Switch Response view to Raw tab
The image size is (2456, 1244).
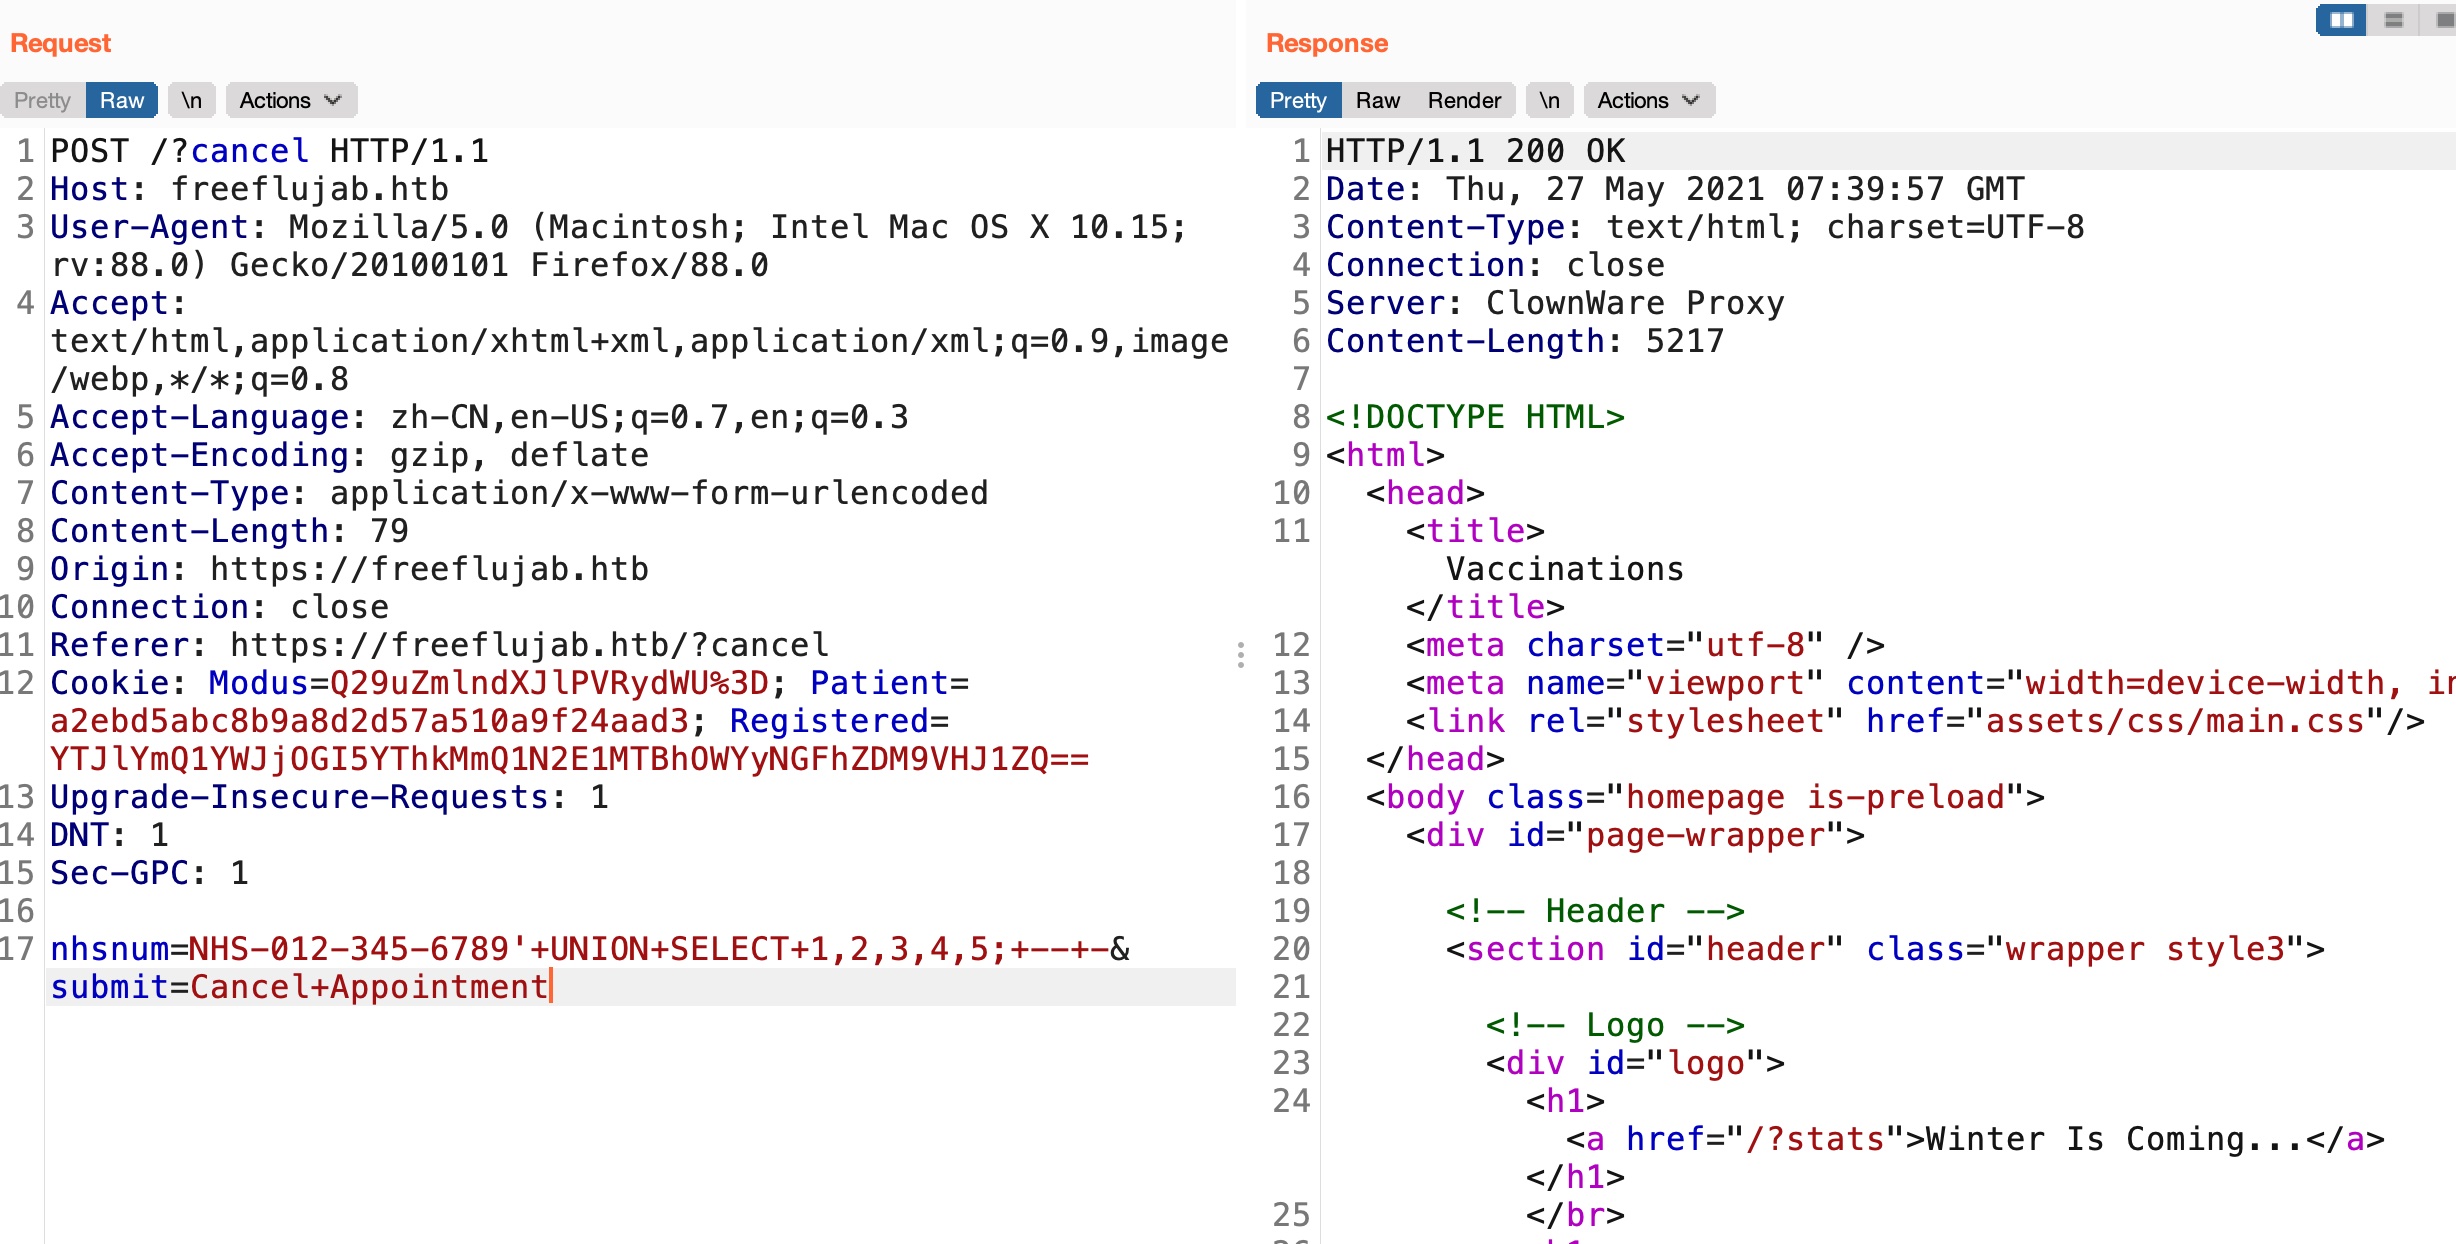(x=1377, y=100)
